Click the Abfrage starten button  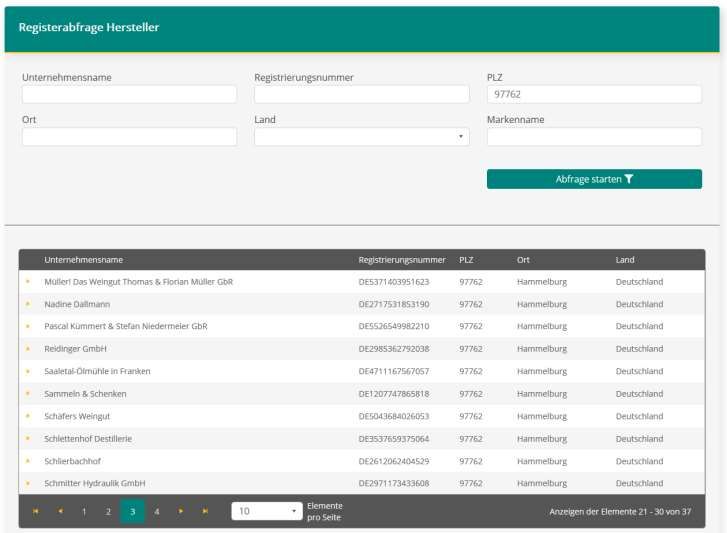pos(594,179)
